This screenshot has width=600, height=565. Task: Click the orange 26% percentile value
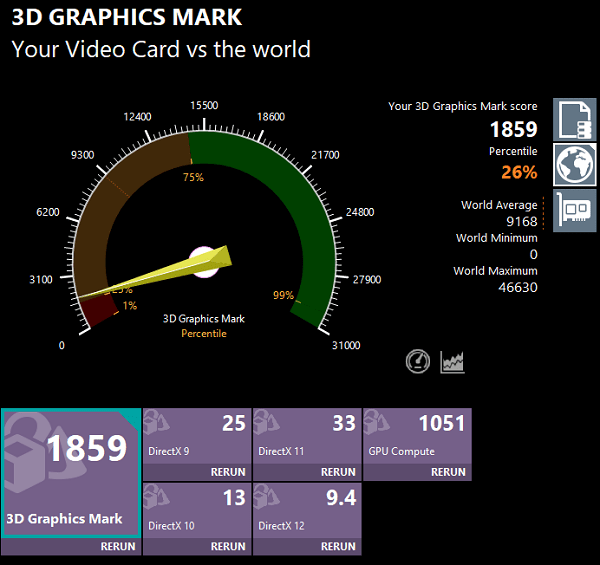point(519,172)
